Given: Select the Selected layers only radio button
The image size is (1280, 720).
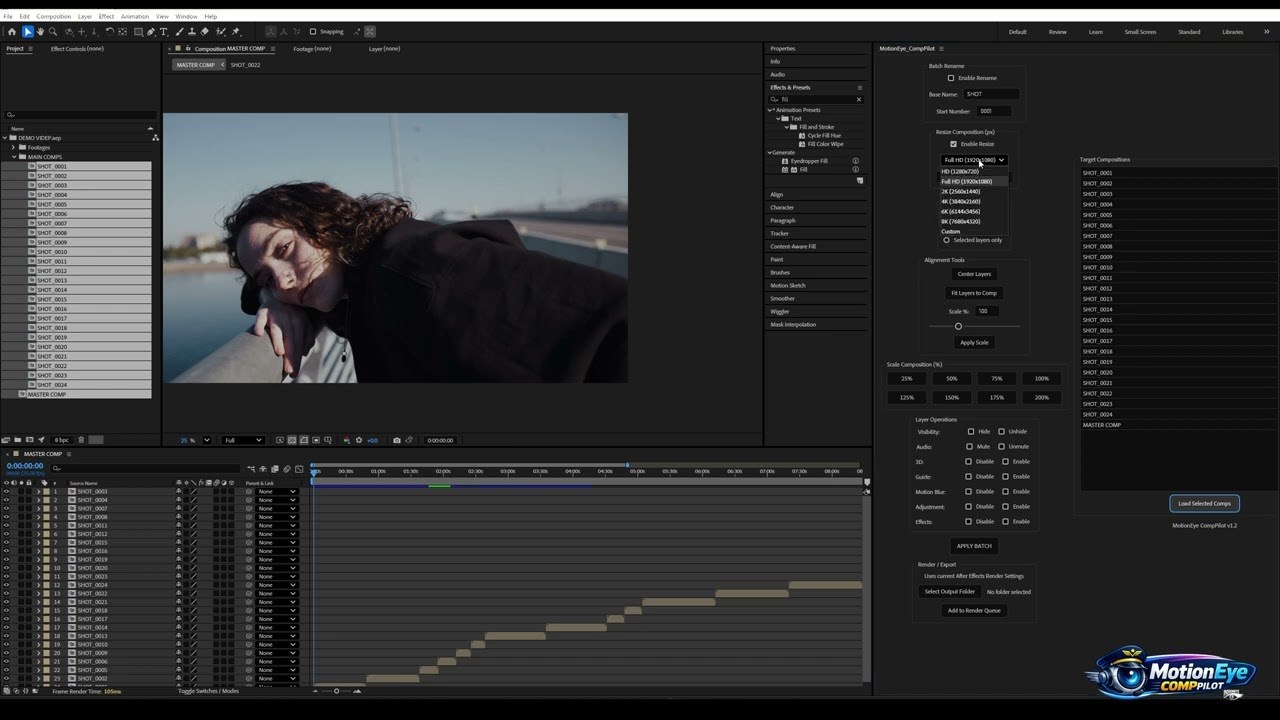Looking at the screenshot, I should 946,240.
